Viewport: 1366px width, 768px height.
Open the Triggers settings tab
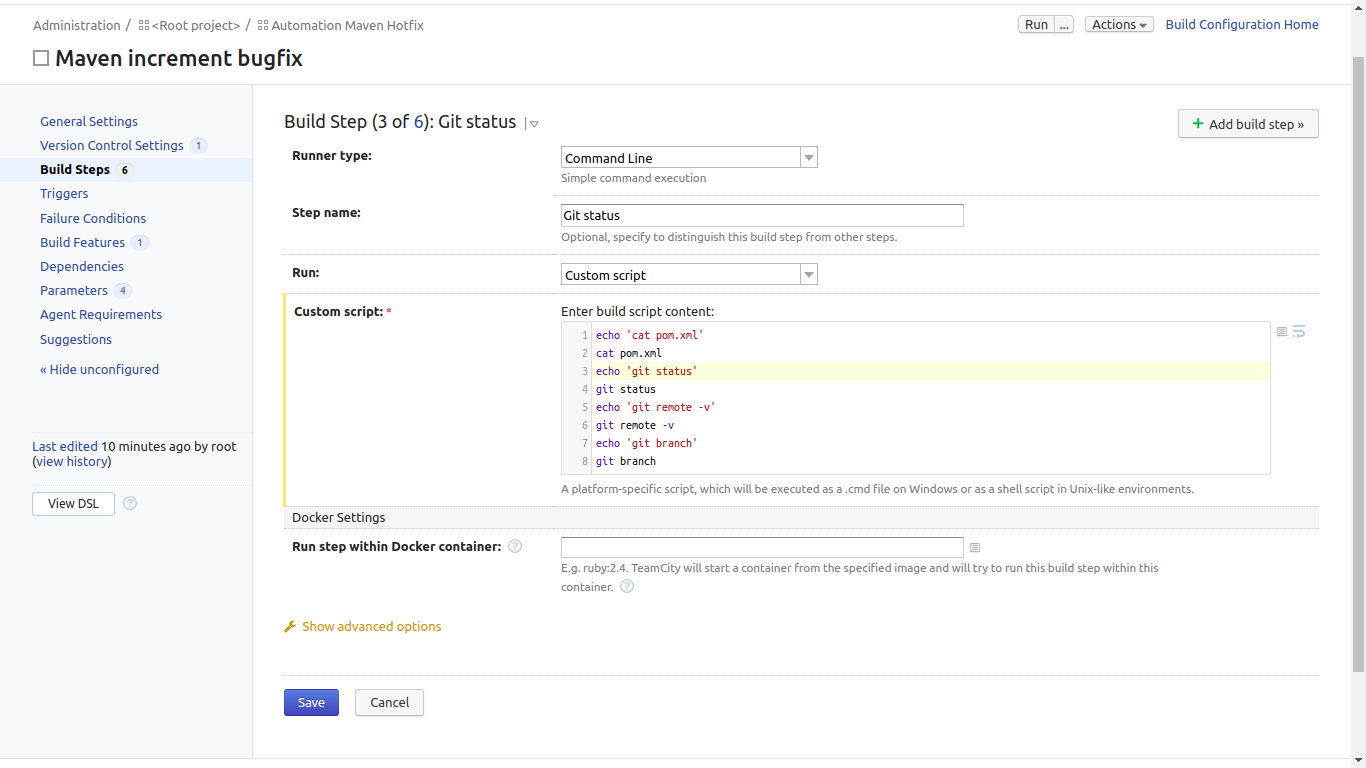64,194
